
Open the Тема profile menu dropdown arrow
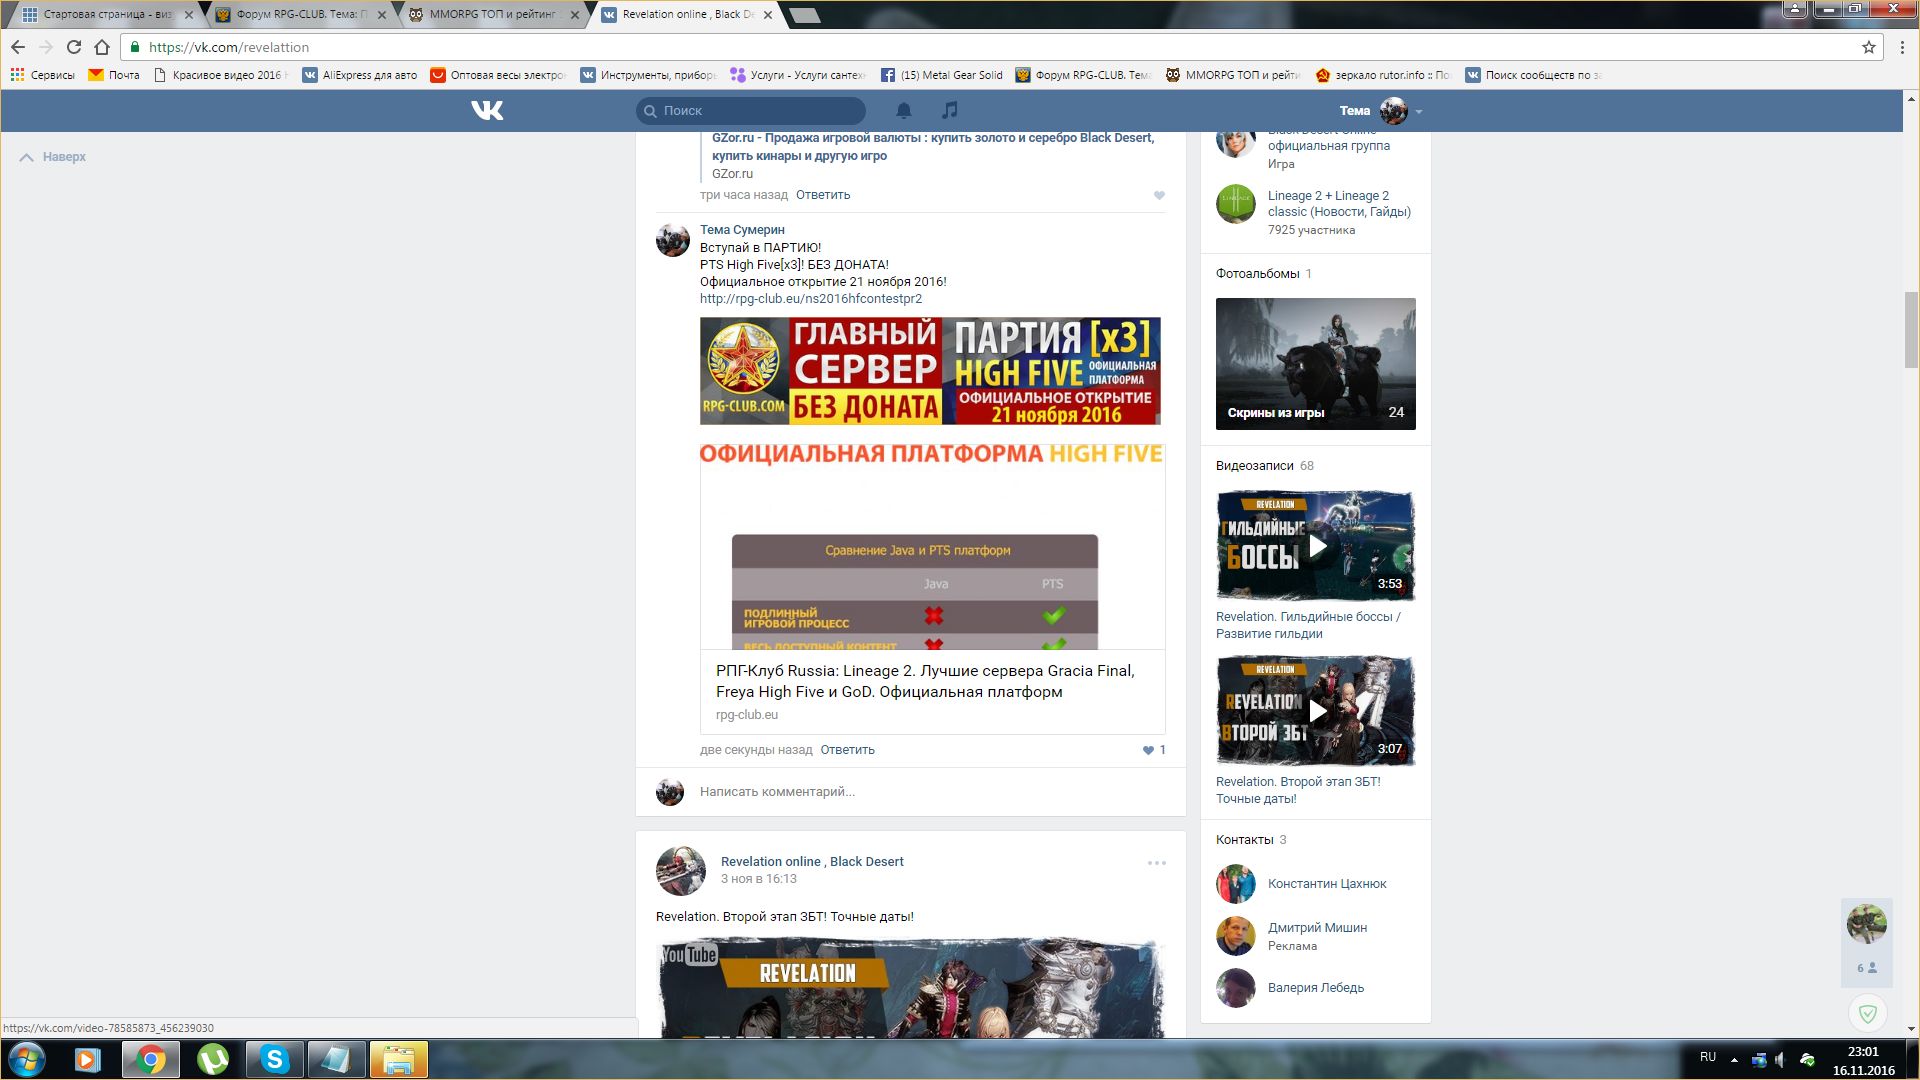pos(1419,111)
